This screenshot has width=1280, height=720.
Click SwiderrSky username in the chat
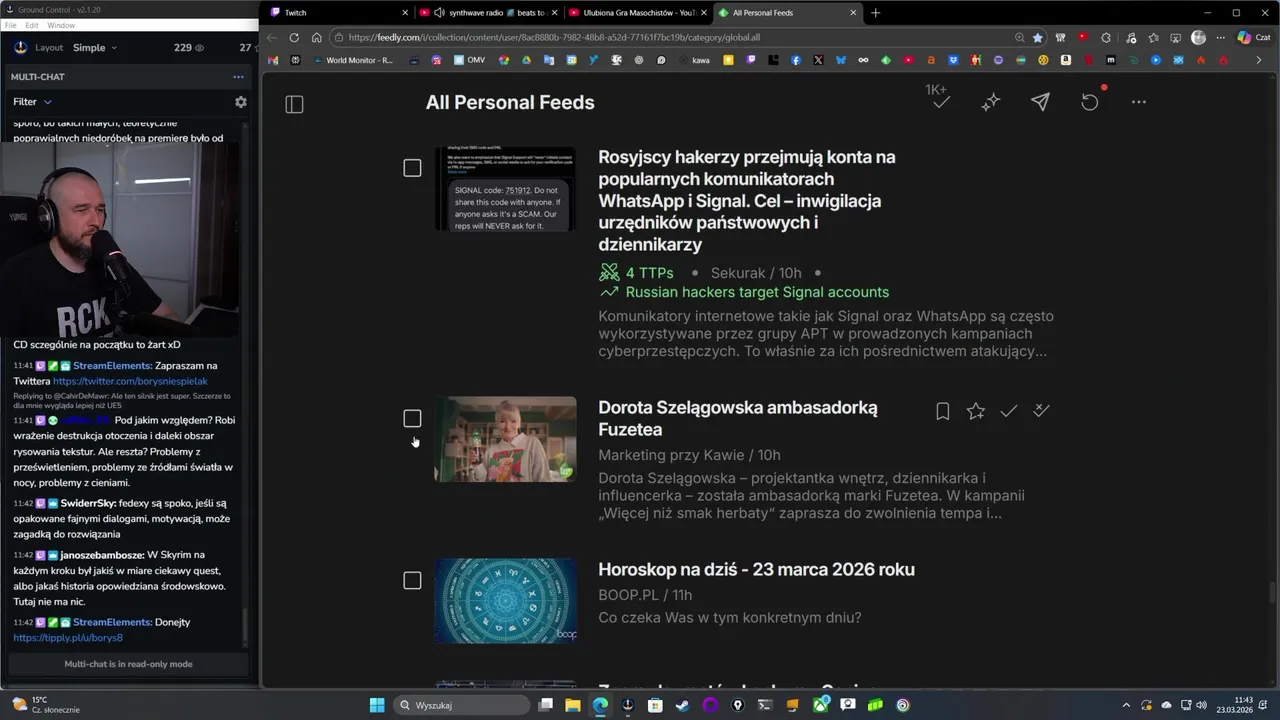point(87,503)
